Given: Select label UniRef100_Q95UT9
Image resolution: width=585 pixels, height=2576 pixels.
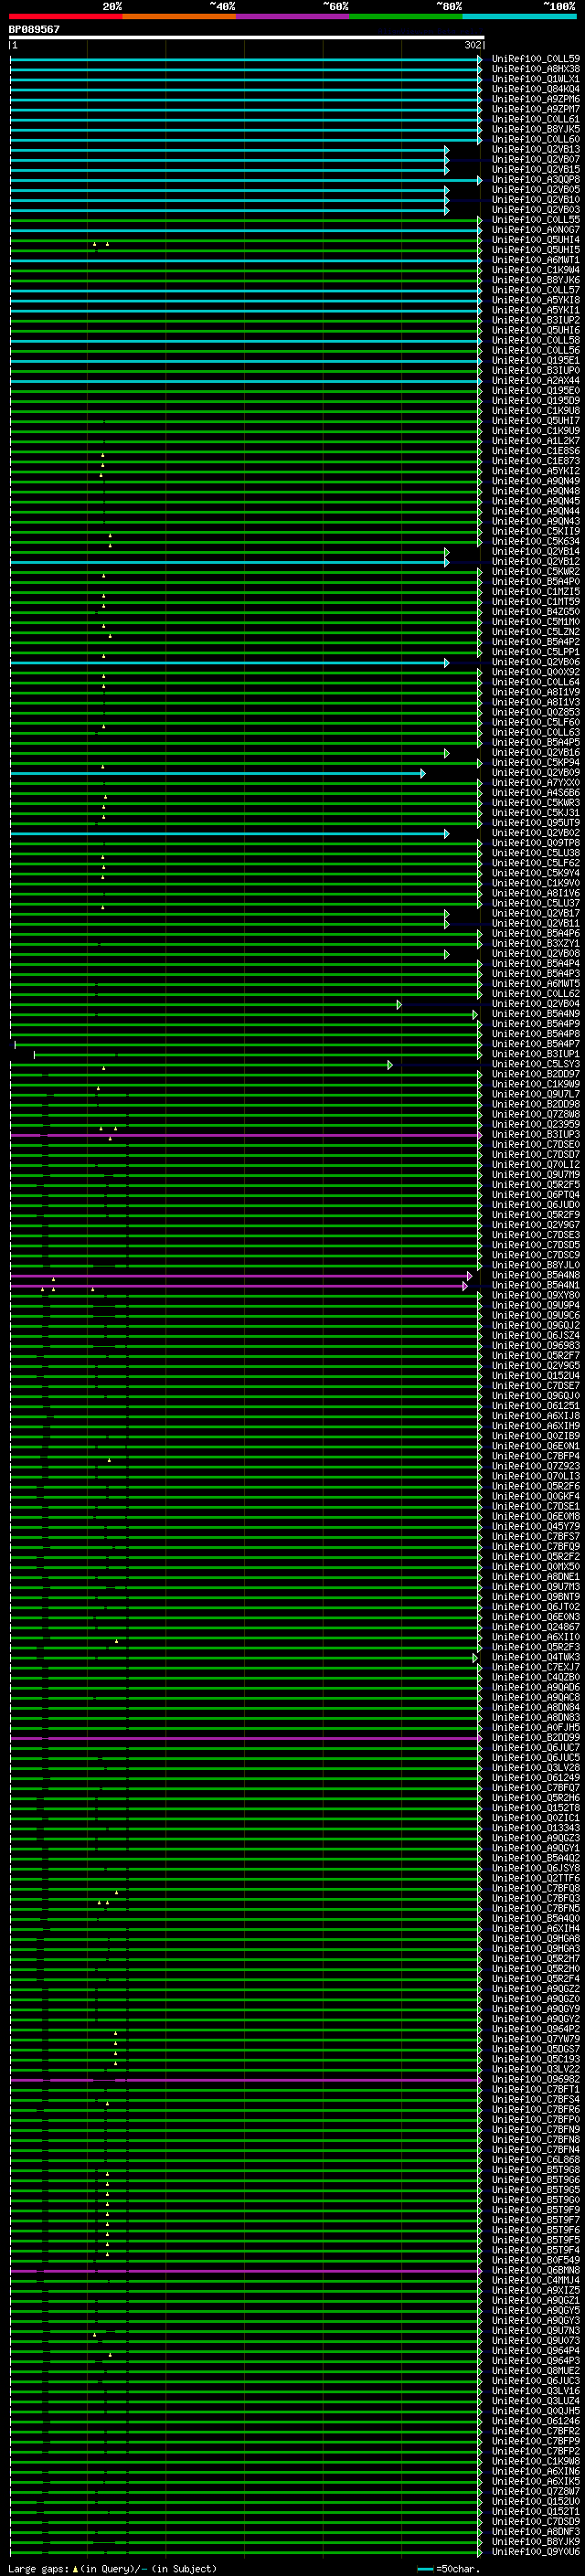Looking at the screenshot, I should [x=535, y=823].
